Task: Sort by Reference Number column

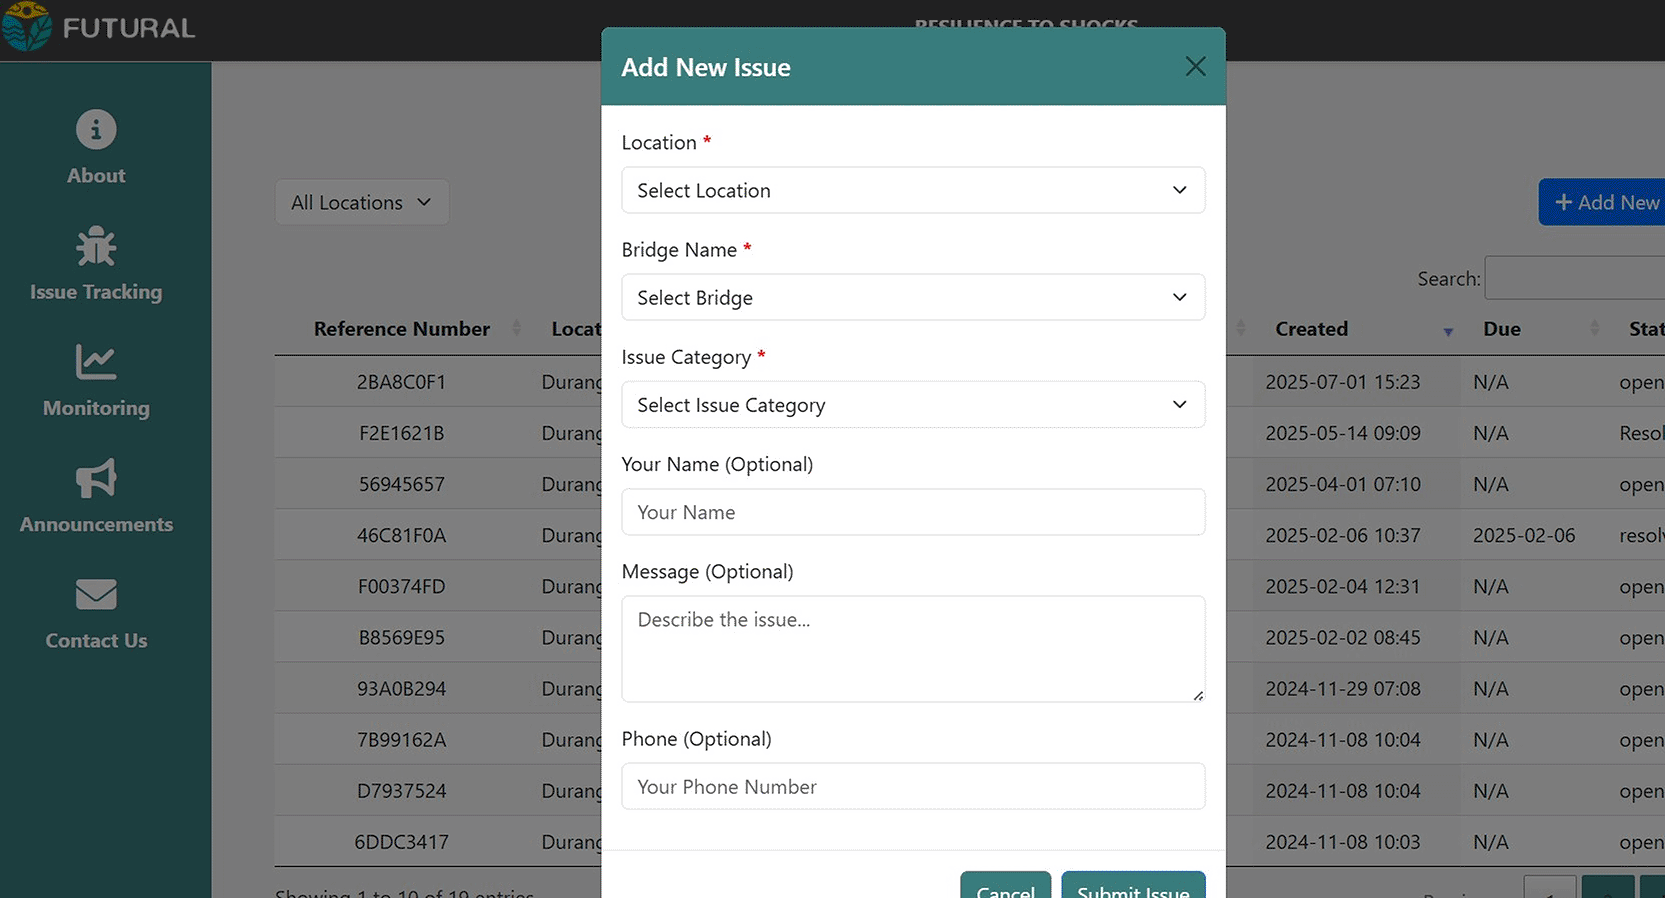Action: [x=402, y=329]
